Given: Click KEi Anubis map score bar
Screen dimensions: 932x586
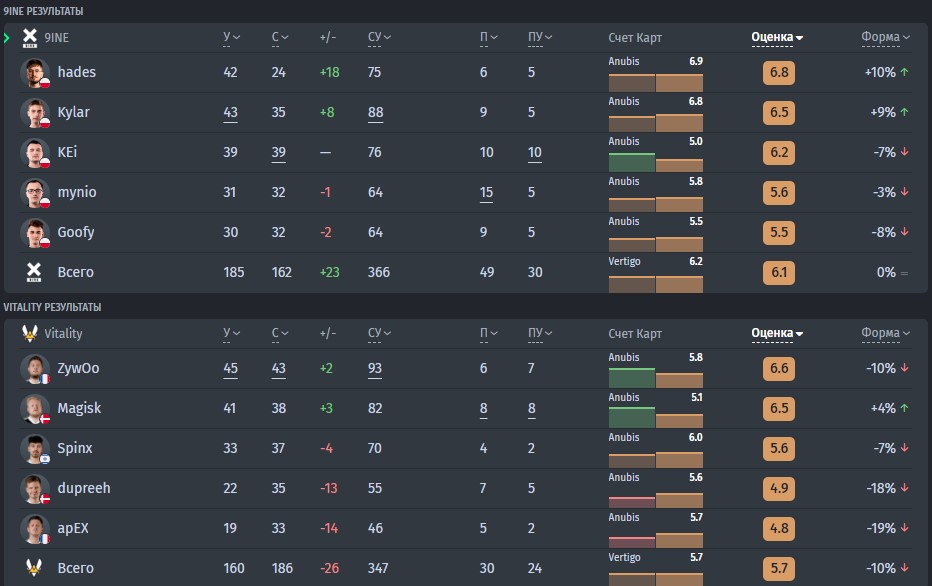Looking at the screenshot, I should click(656, 162).
